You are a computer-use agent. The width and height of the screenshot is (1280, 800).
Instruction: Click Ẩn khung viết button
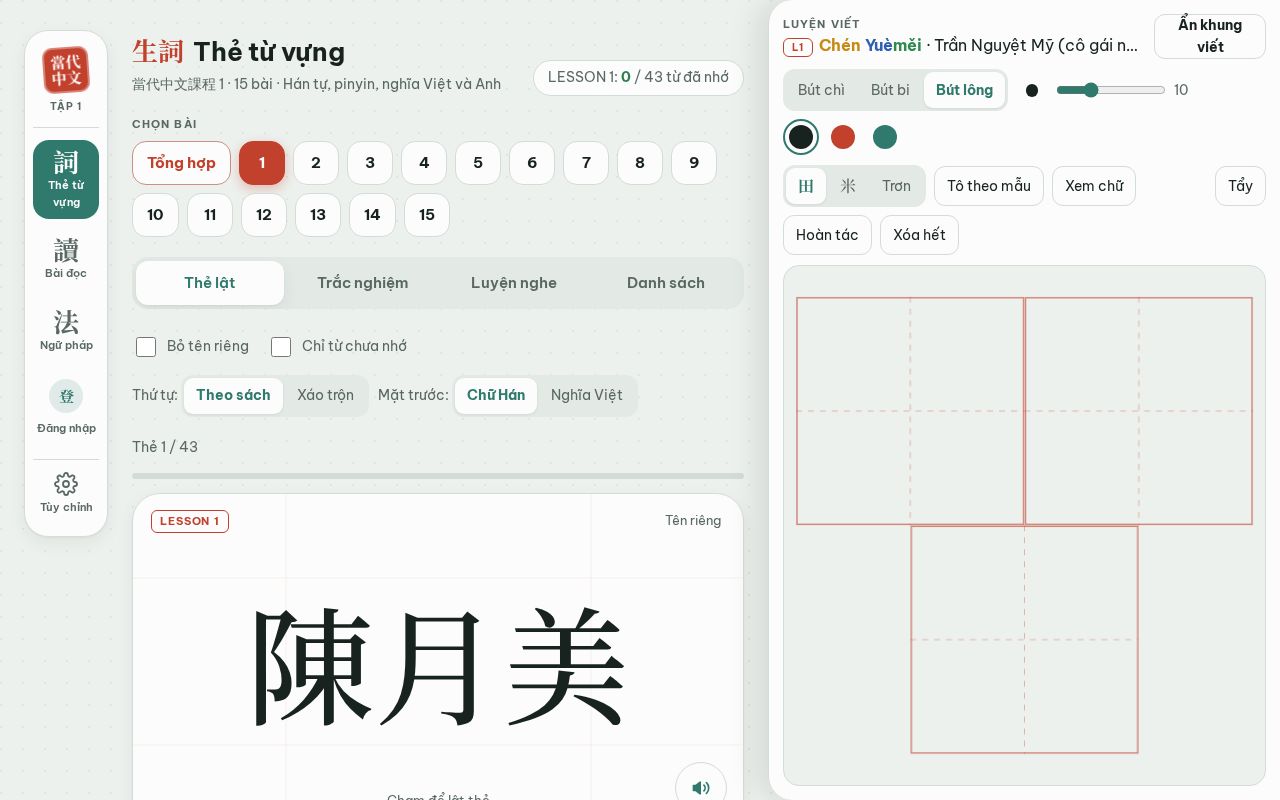pyautogui.click(x=1210, y=36)
